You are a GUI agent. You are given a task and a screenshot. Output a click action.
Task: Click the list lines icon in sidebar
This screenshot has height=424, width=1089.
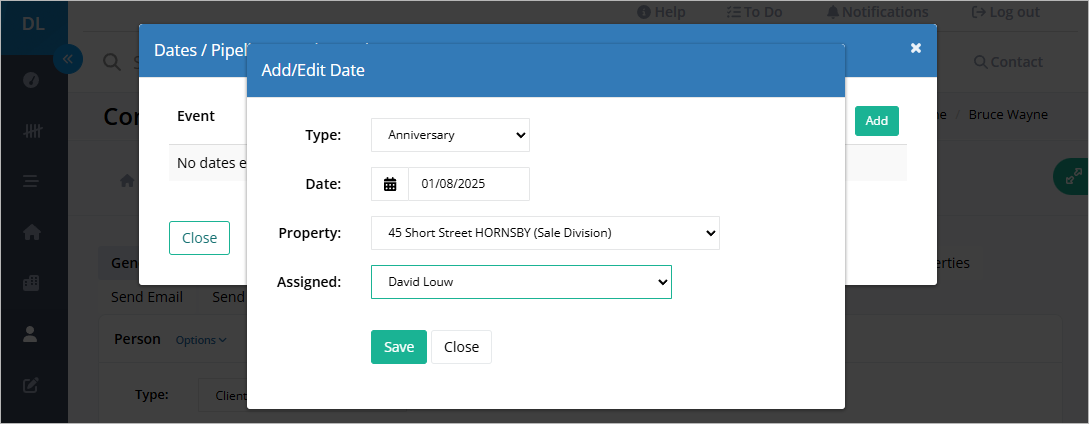click(31, 181)
